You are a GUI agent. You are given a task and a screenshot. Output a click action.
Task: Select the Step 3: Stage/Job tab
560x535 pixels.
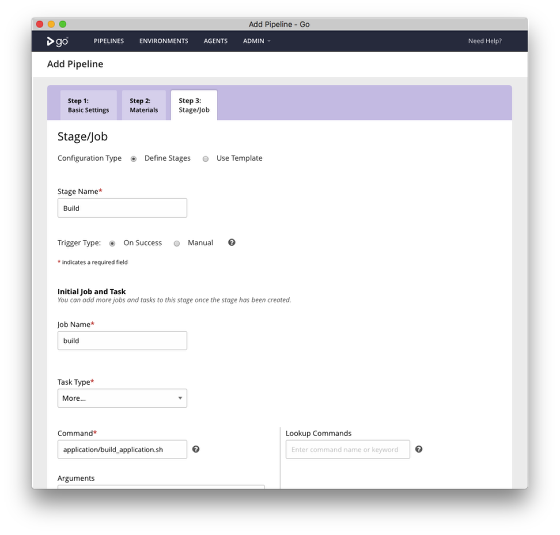pyautogui.click(x=194, y=105)
